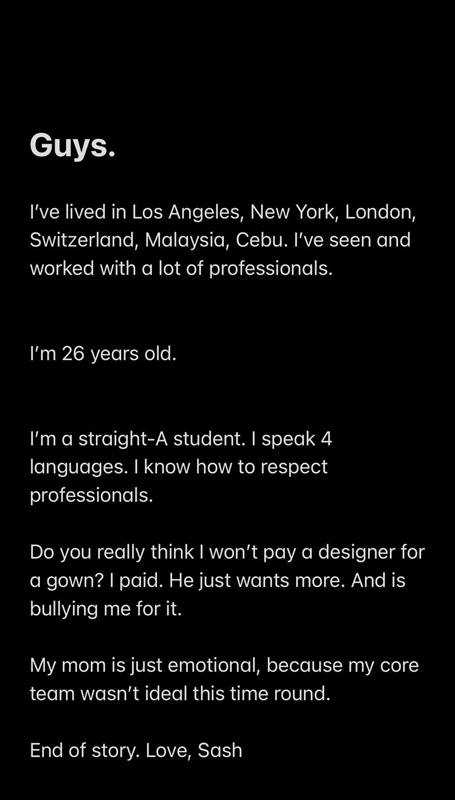This screenshot has width=455, height=800.
Task: Click the phrase "worked with a lot of professionals"
Action: [181, 269]
